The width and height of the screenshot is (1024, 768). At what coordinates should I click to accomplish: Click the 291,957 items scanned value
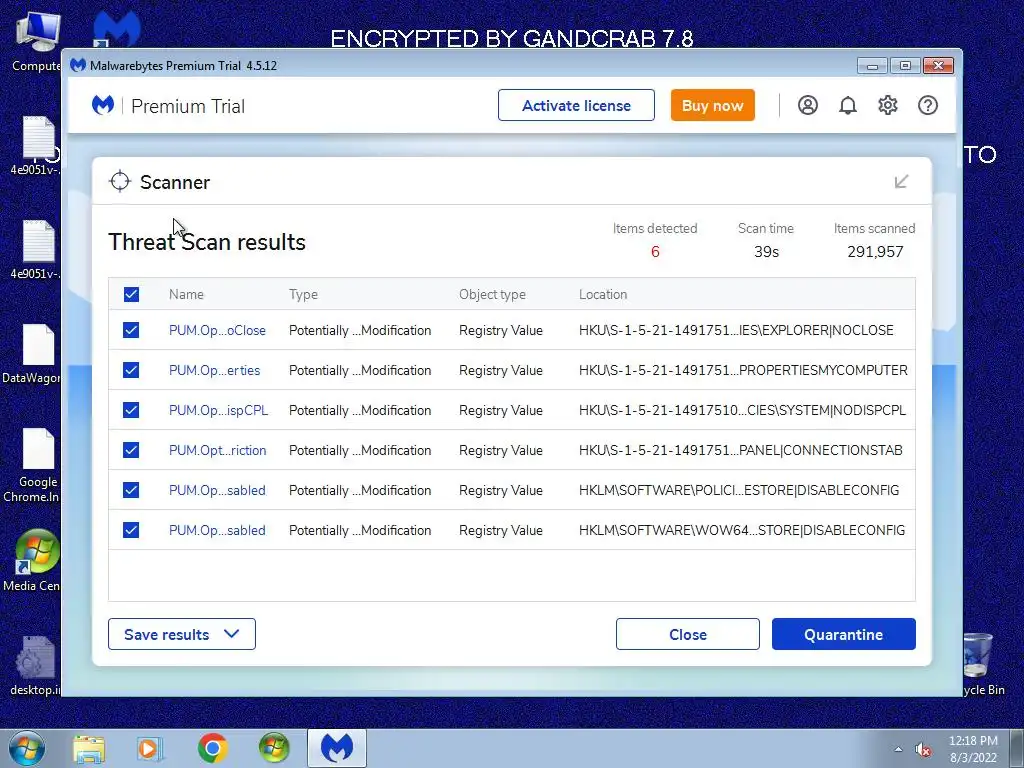875,251
